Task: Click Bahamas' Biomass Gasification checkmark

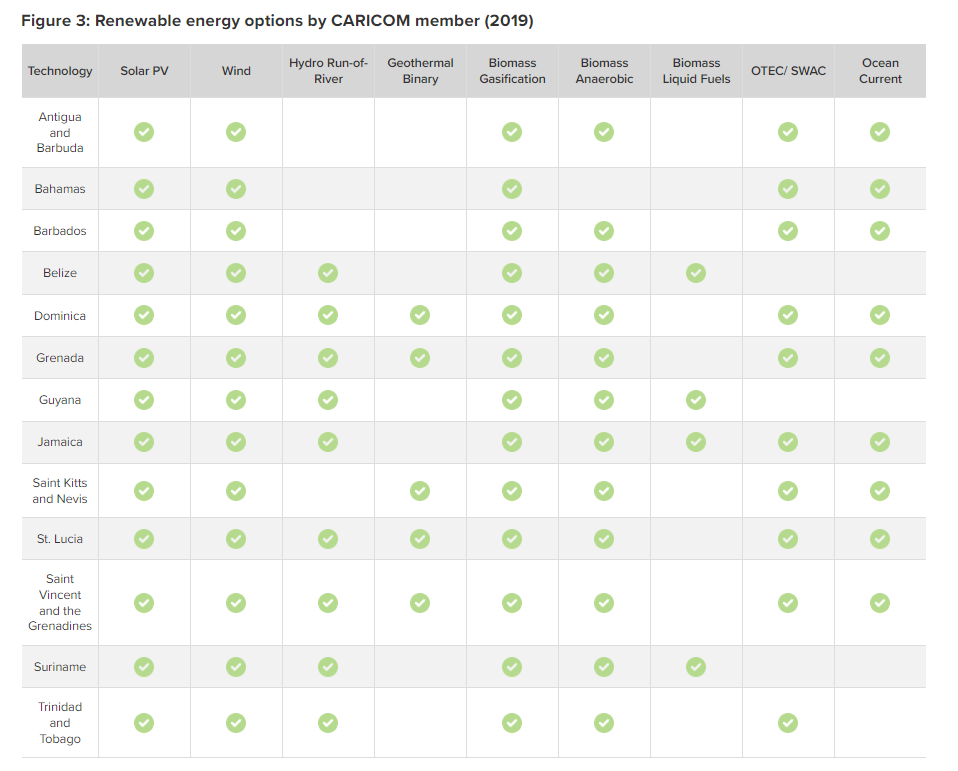Action: [x=512, y=189]
